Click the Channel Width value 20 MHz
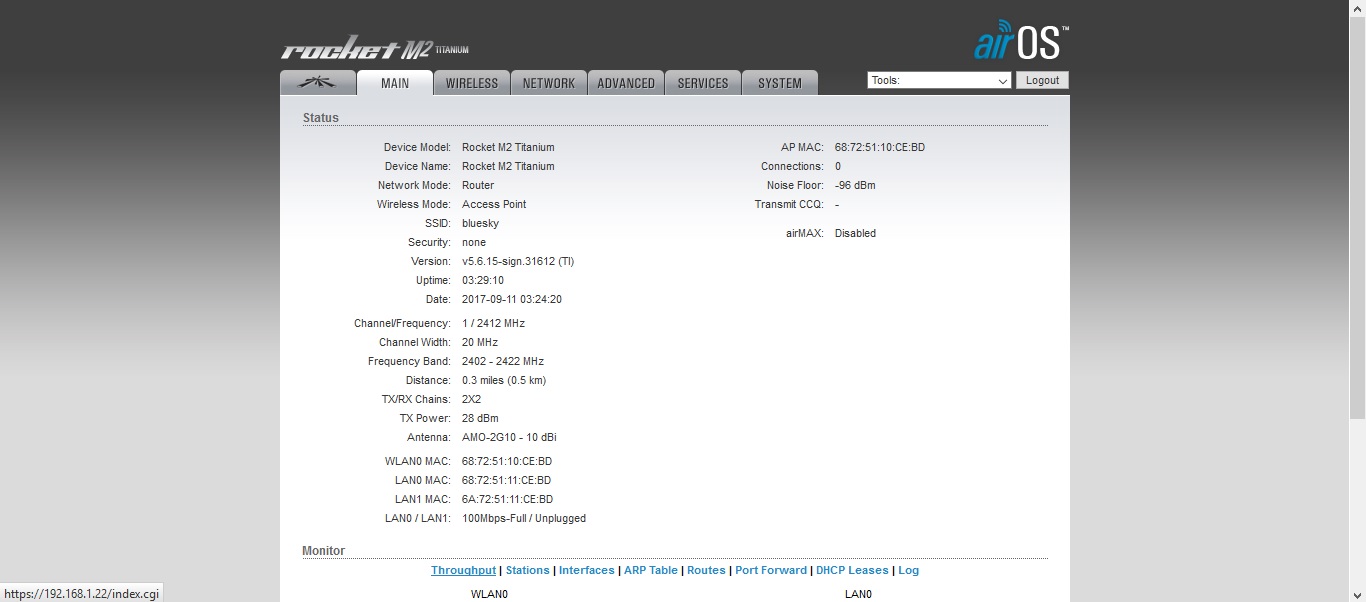The width and height of the screenshot is (1366, 602). pyautogui.click(x=480, y=342)
